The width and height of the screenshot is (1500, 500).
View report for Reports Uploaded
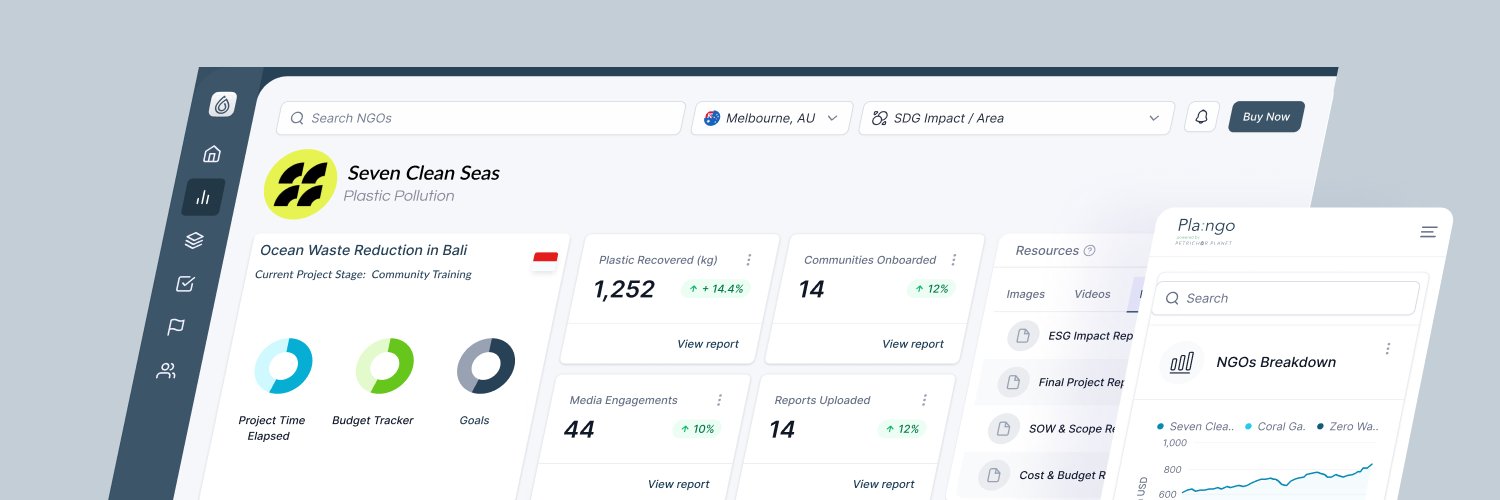pos(883,484)
